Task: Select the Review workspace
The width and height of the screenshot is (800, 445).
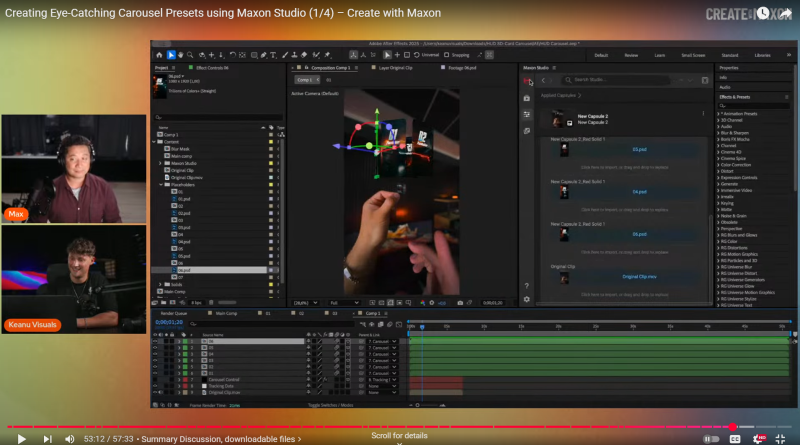Action: tap(631, 55)
